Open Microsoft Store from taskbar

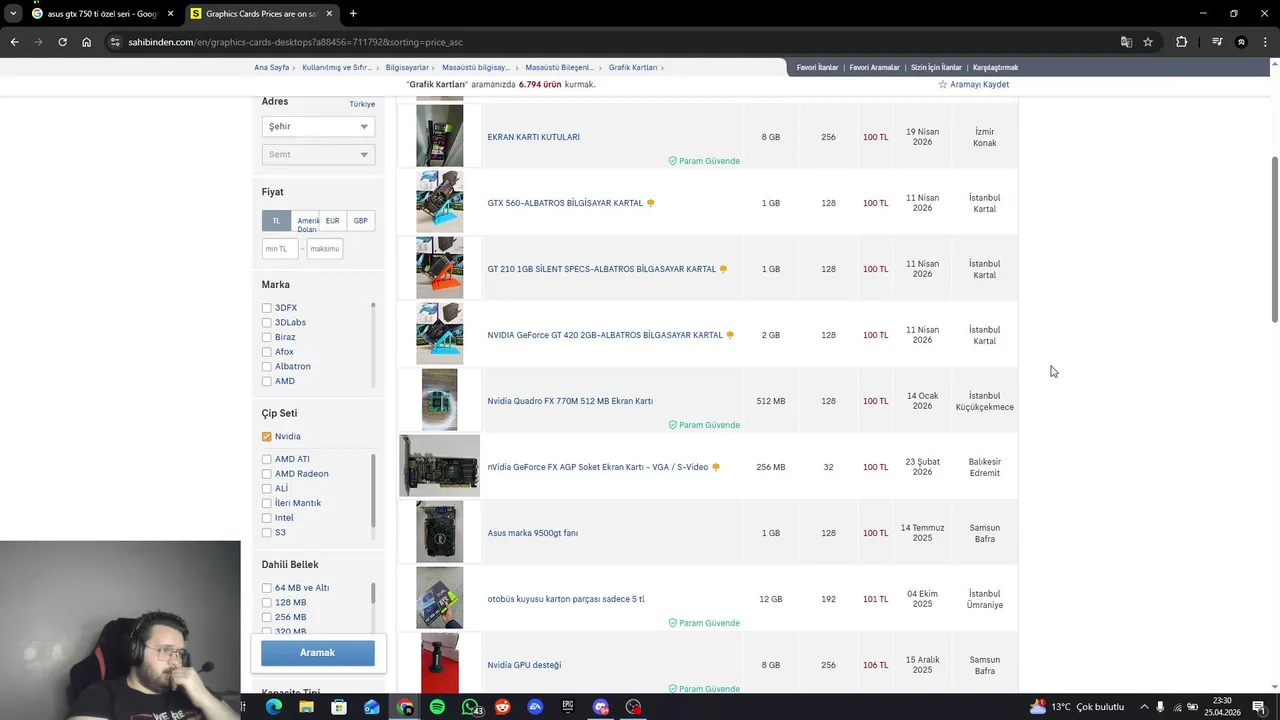[339, 707]
